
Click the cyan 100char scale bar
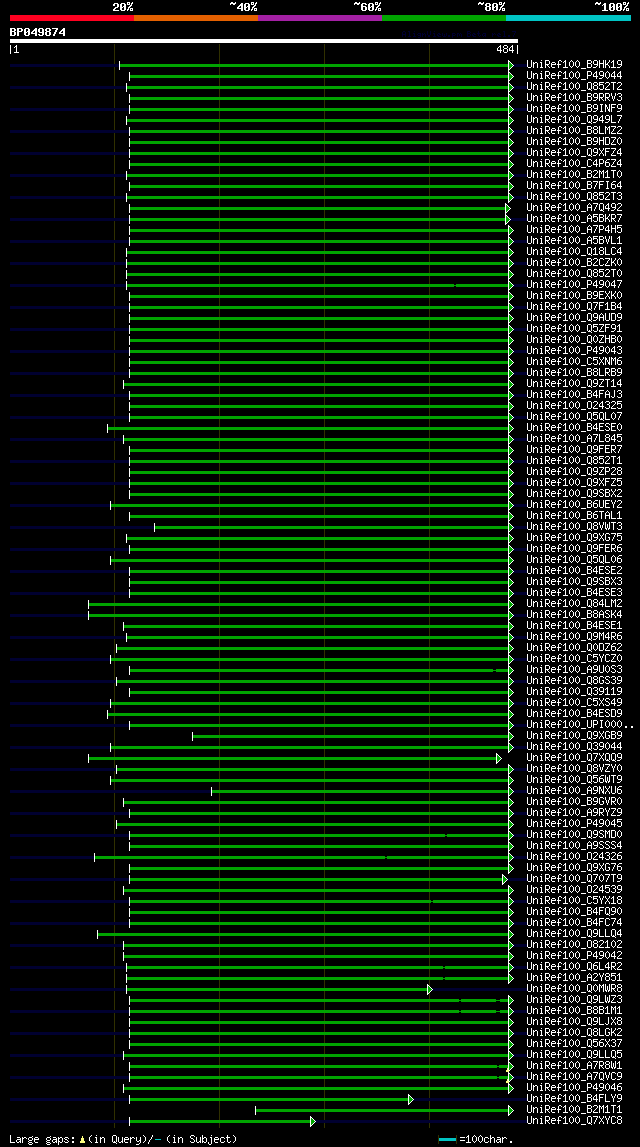[x=448, y=1140]
